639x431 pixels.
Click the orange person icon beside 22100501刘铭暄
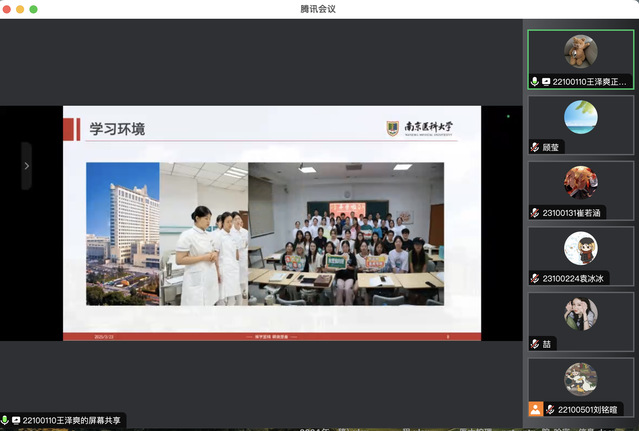point(536,409)
